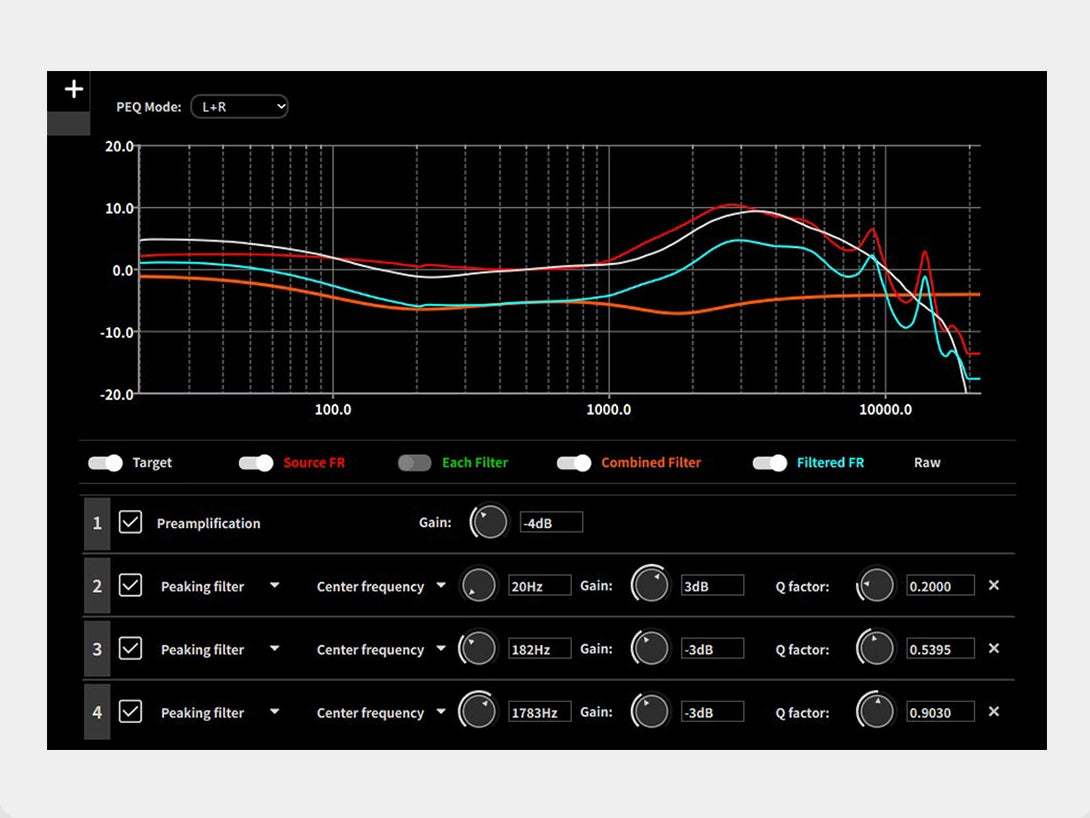Turn off the Filtered FR toggle
This screenshot has height=818, width=1090.
pyautogui.click(x=770, y=463)
